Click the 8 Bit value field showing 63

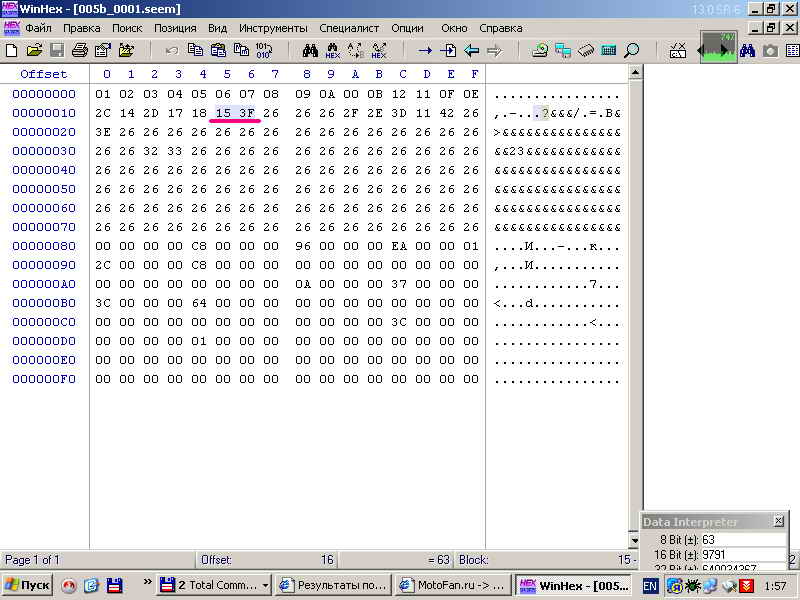[x=743, y=540]
